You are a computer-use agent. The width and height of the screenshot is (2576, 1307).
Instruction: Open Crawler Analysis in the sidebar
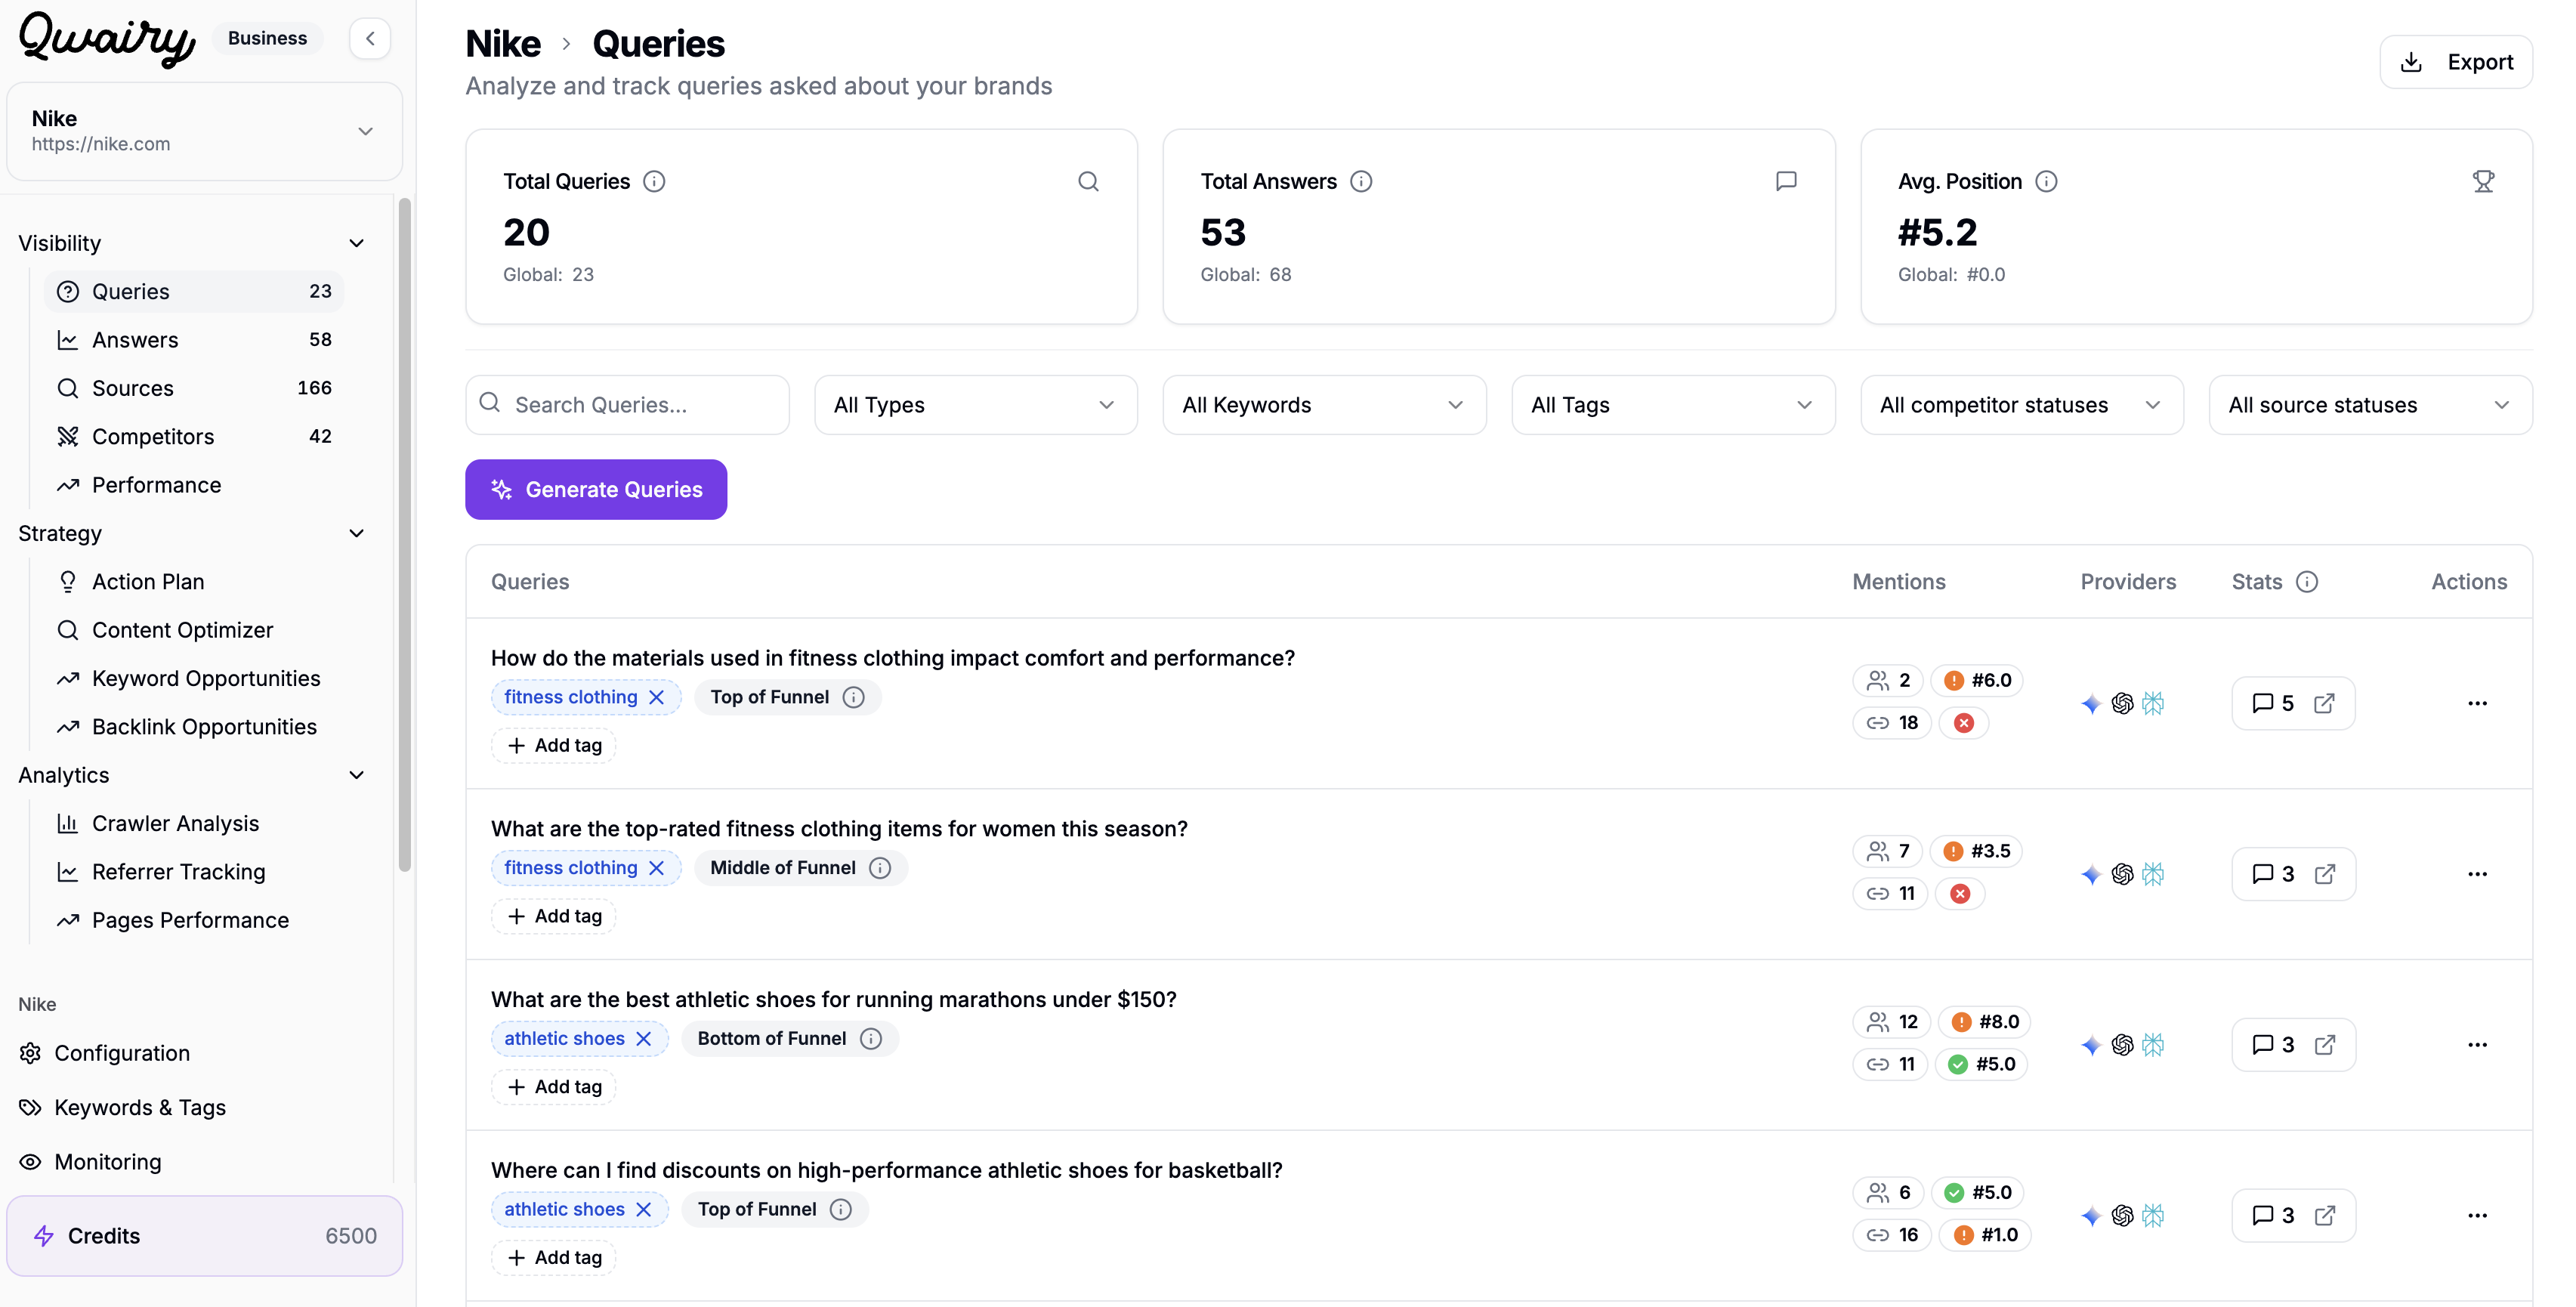(x=193, y=824)
